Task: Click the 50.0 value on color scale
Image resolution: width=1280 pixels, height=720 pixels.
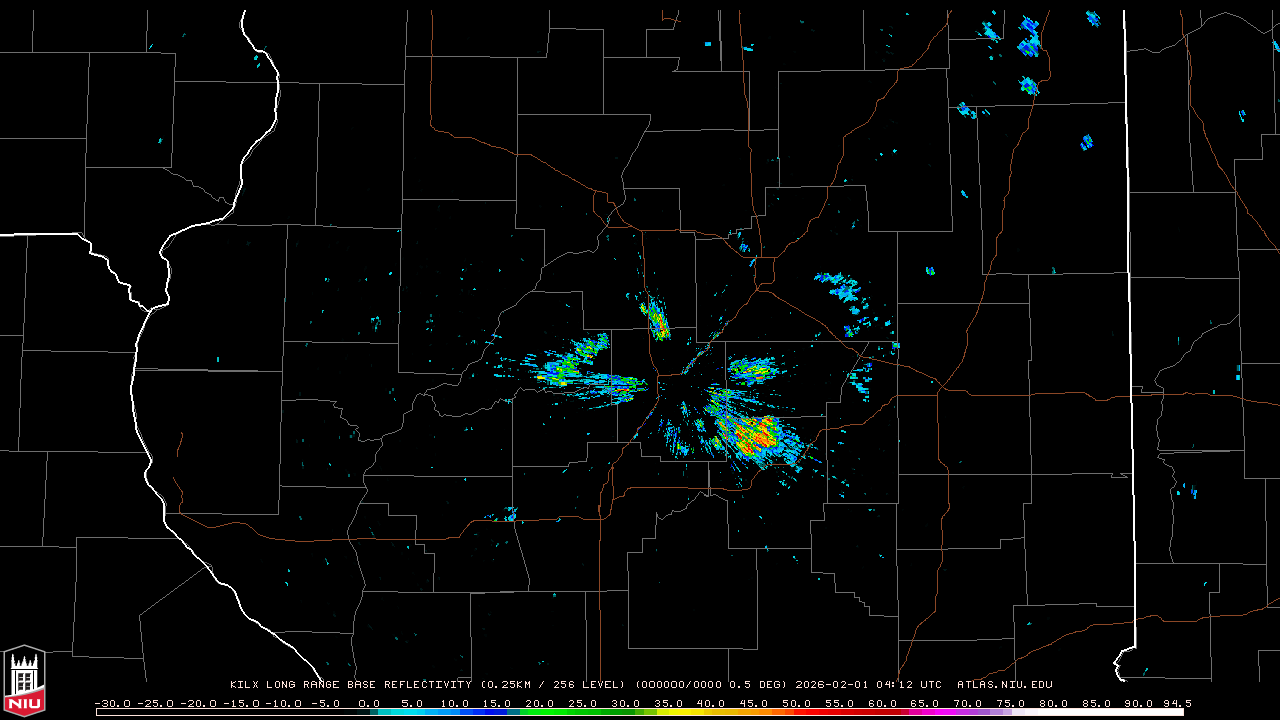Action: pos(797,703)
